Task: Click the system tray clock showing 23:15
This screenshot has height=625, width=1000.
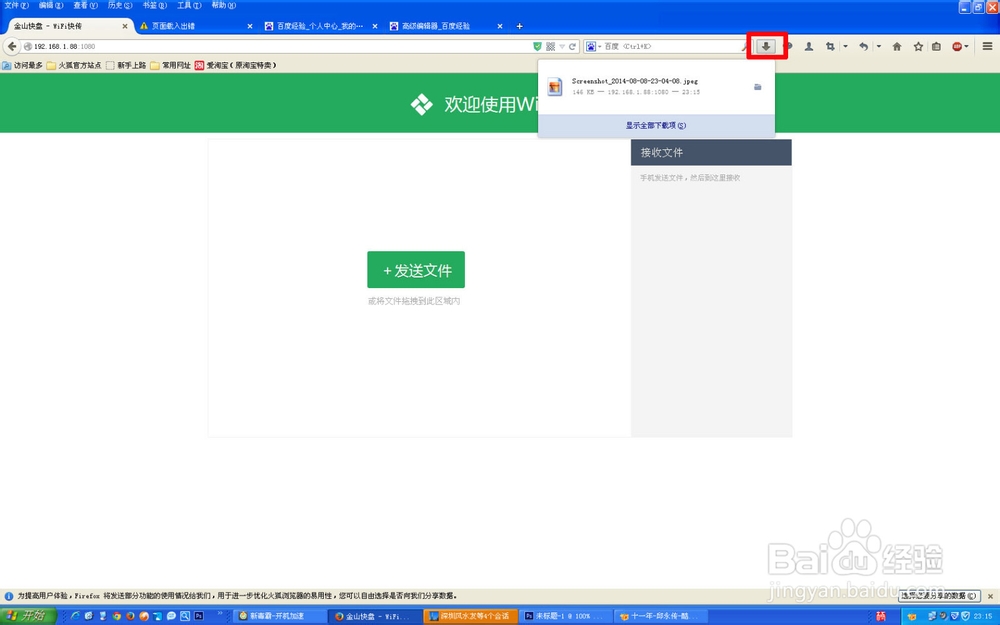Action: [x=983, y=616]
